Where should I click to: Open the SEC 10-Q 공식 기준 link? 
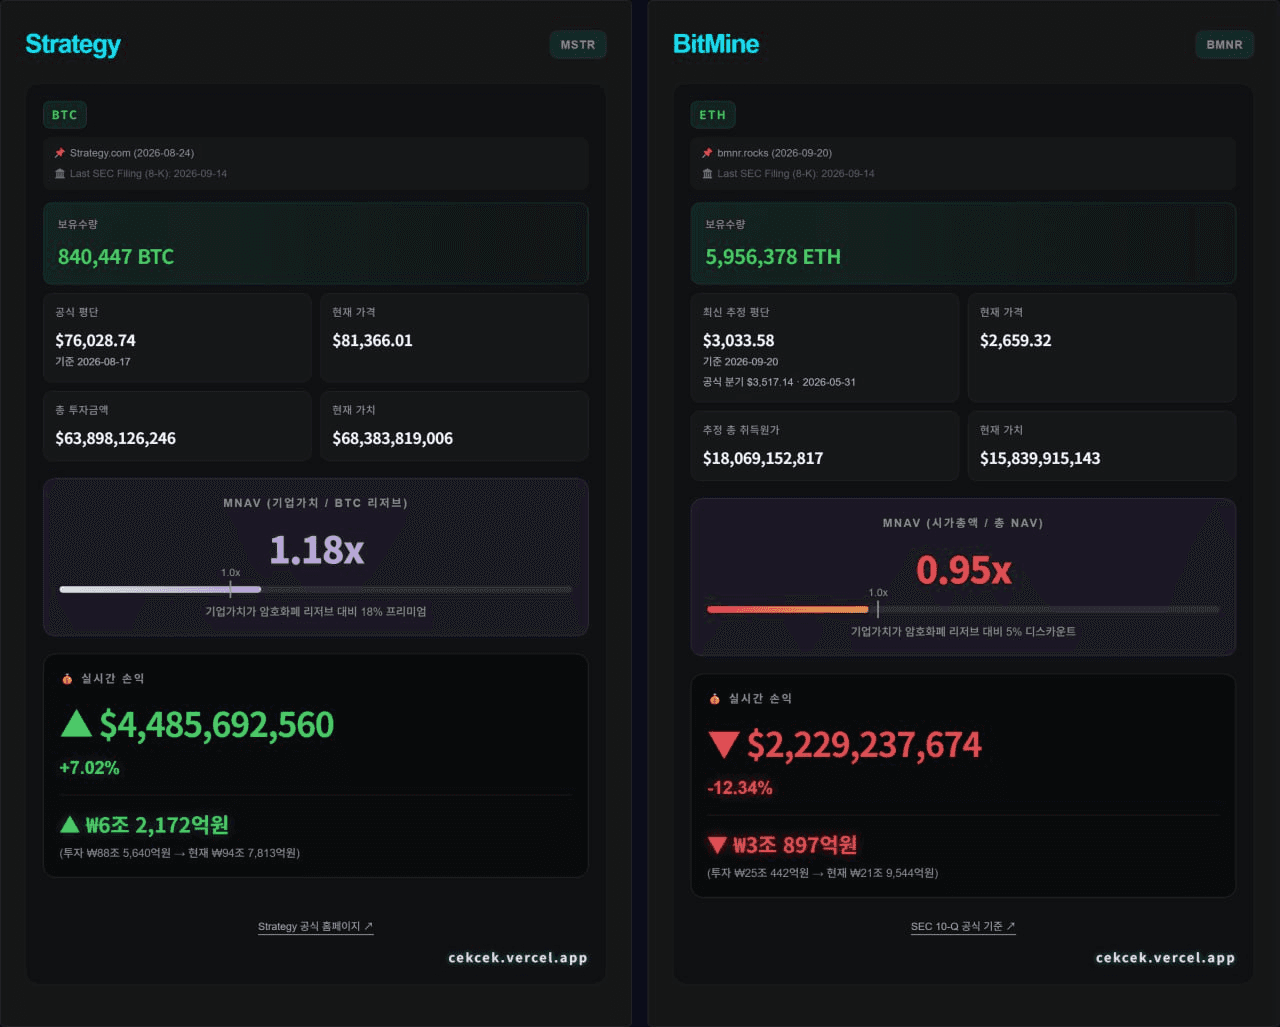point(963,927)
